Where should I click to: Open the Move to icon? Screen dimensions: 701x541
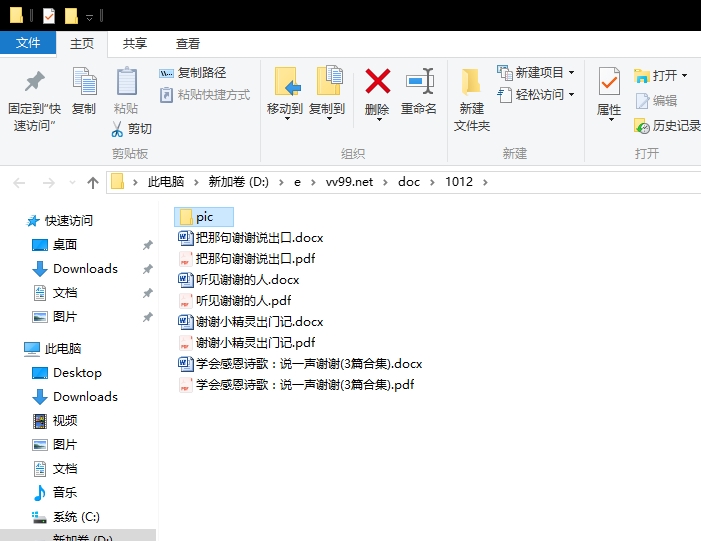[x=286, y=81]
